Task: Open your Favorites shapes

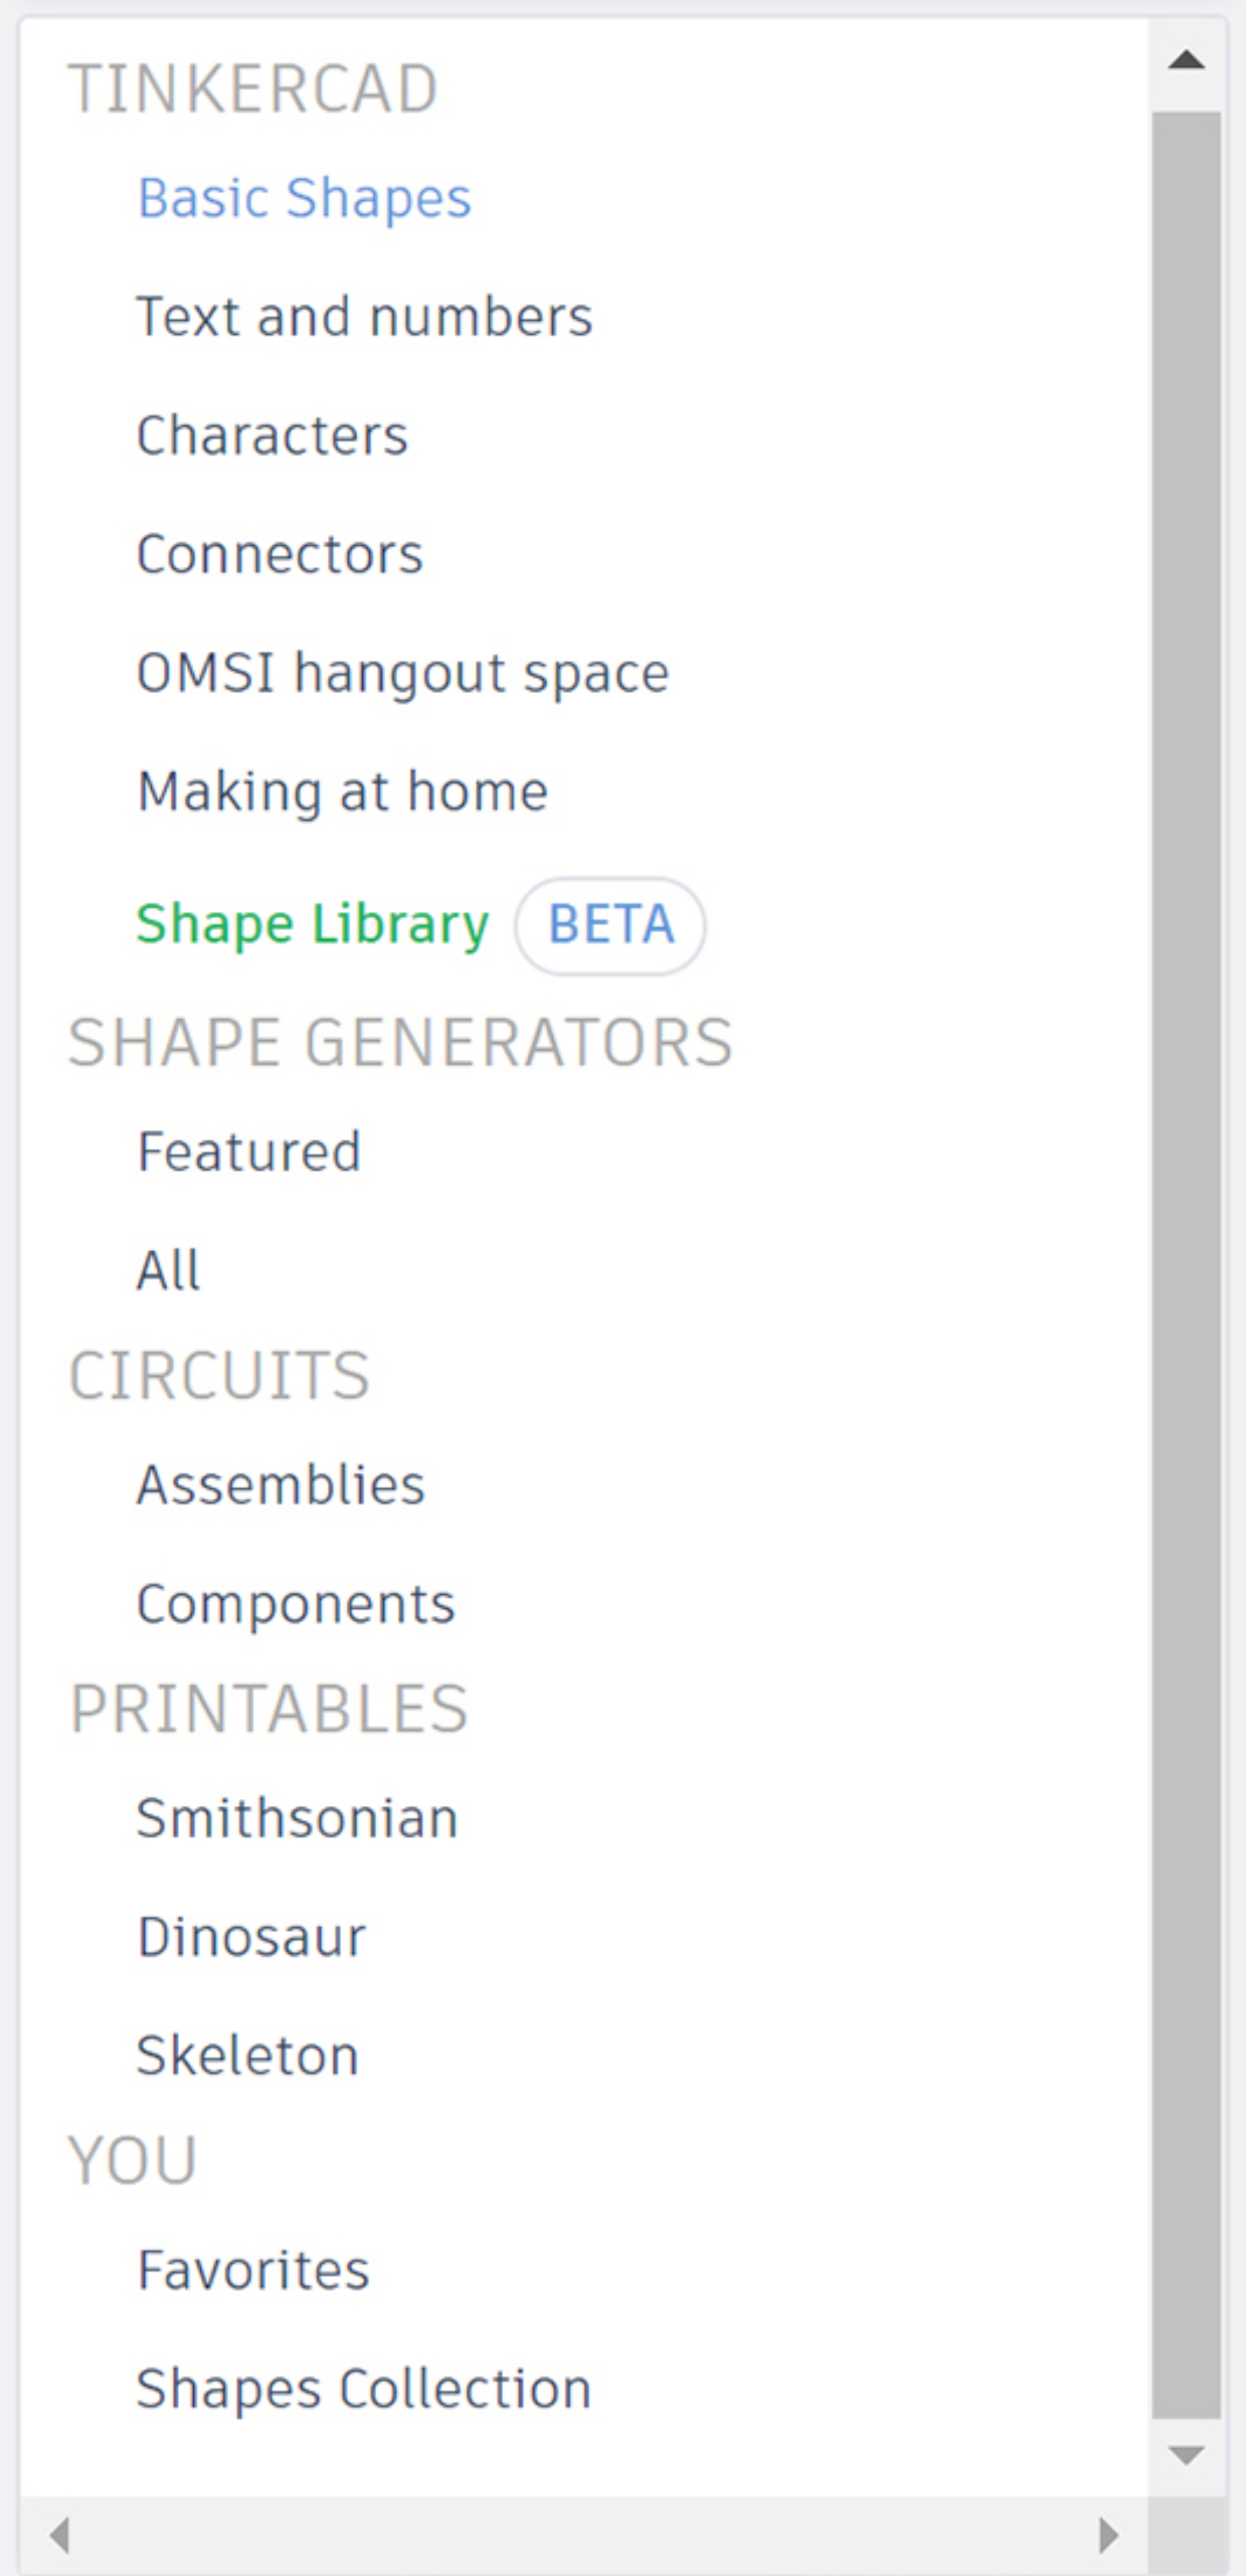Action: (x=253, y=2270)
